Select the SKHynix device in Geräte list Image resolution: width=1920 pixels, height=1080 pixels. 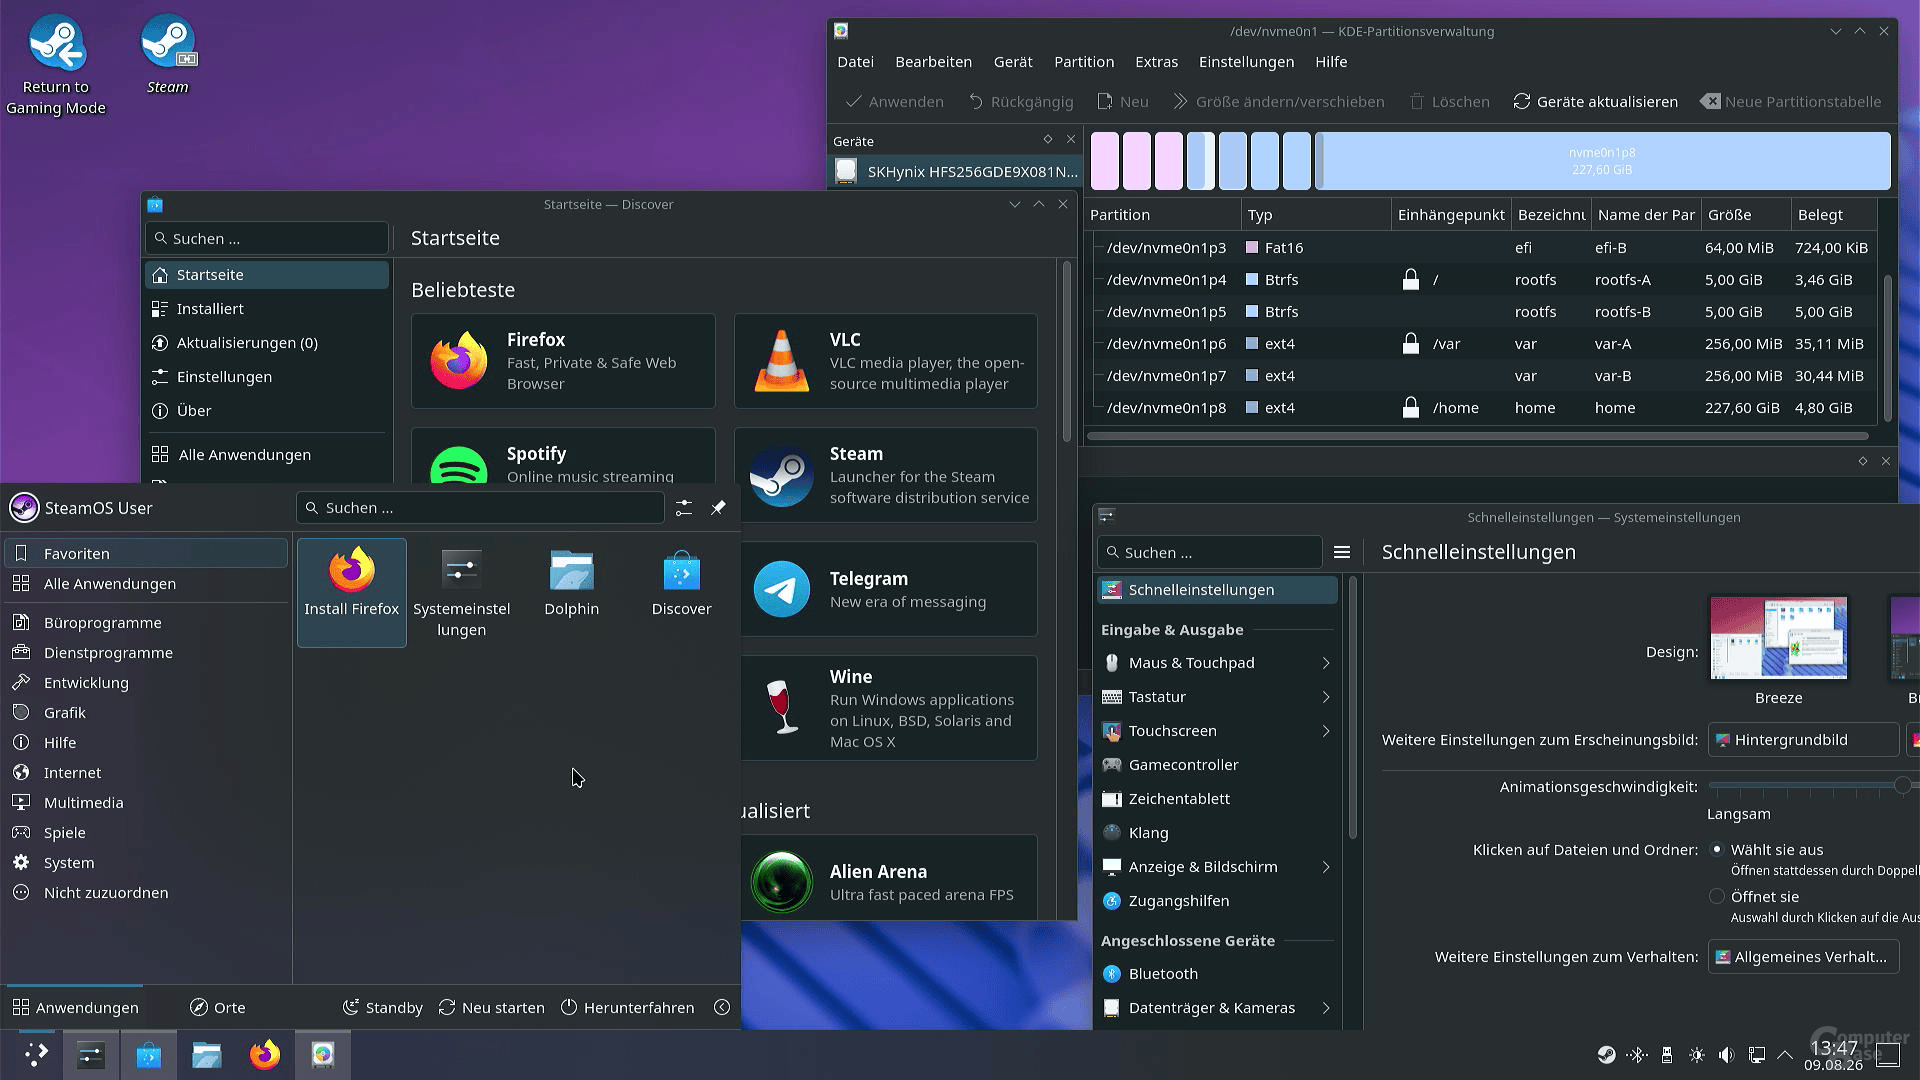[x=956, y=171]
